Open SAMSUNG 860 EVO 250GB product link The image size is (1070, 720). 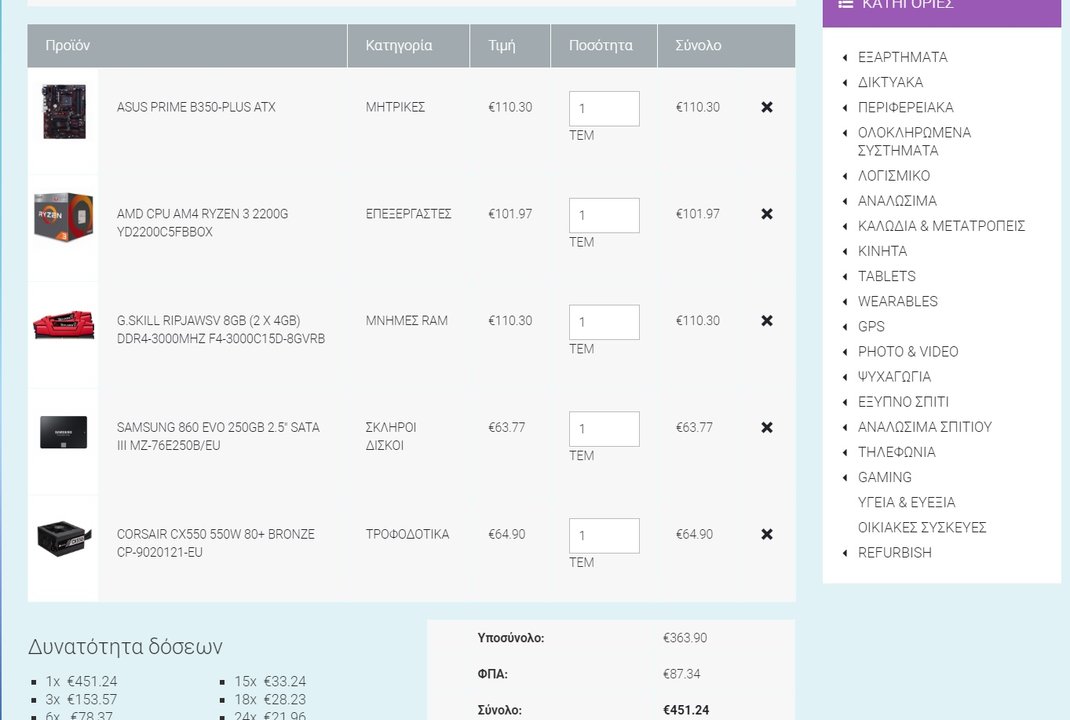[218, 436]
